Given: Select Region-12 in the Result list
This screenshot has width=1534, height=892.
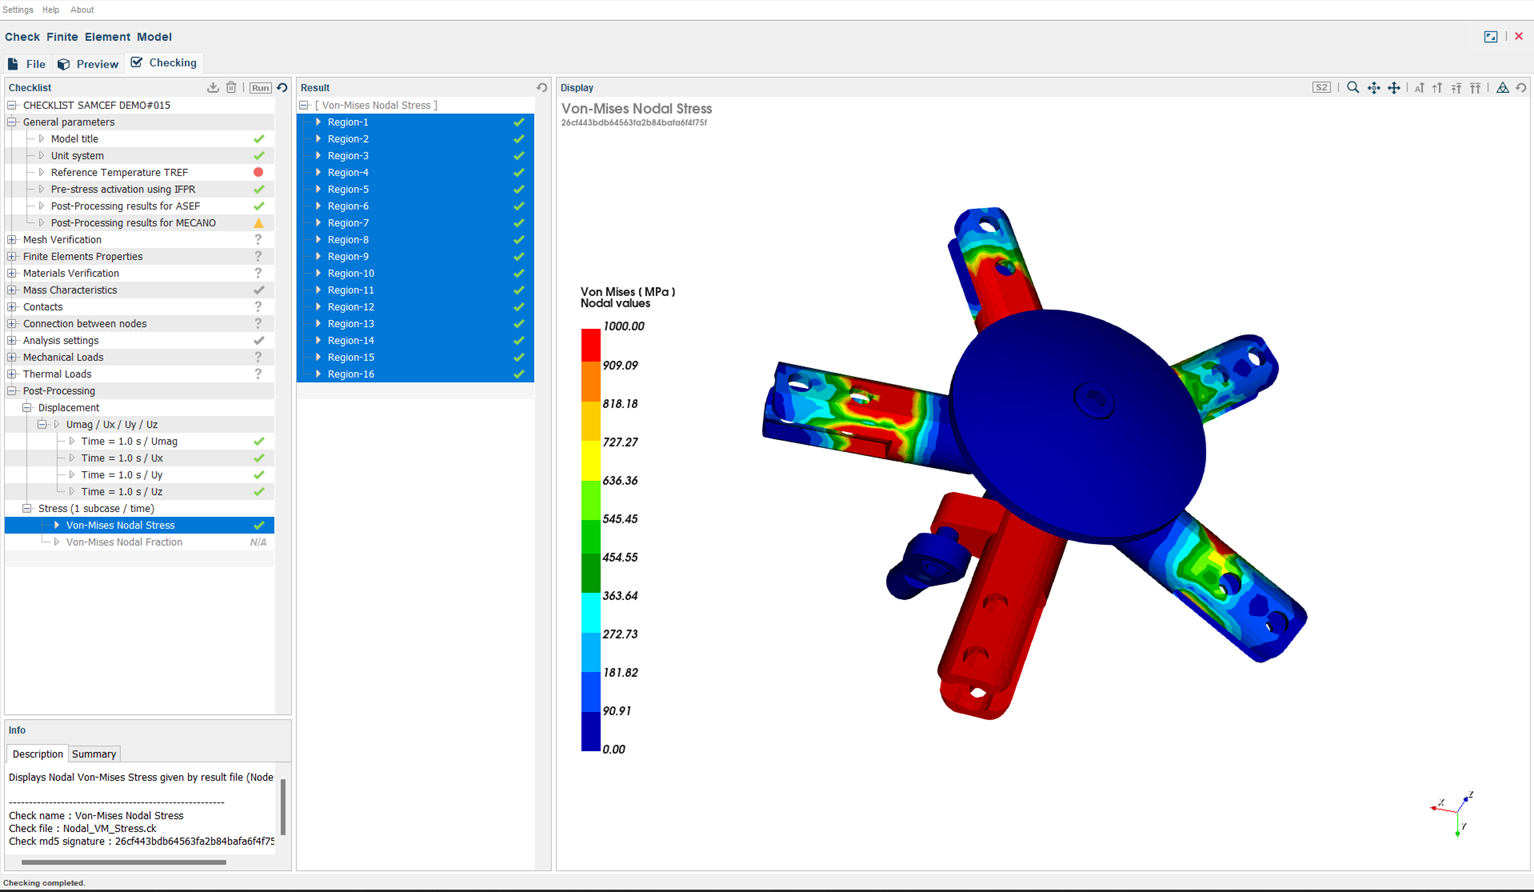Looking at the screenshot, I should pyautogui.click(x=415, y=307).
